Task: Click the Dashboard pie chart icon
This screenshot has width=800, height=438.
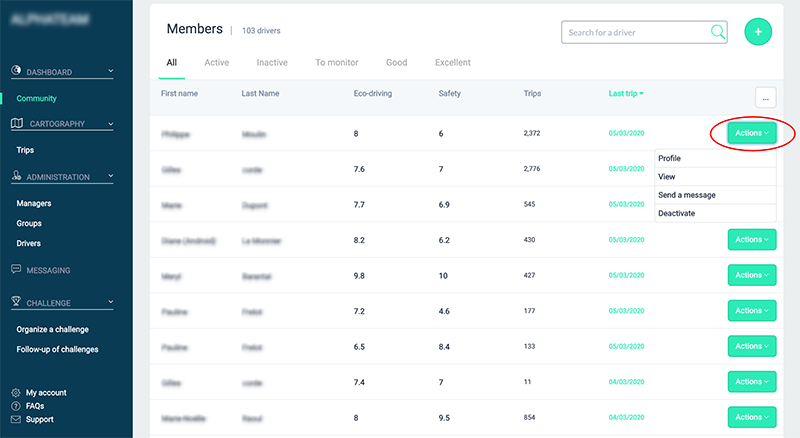Action: (17, 72)
